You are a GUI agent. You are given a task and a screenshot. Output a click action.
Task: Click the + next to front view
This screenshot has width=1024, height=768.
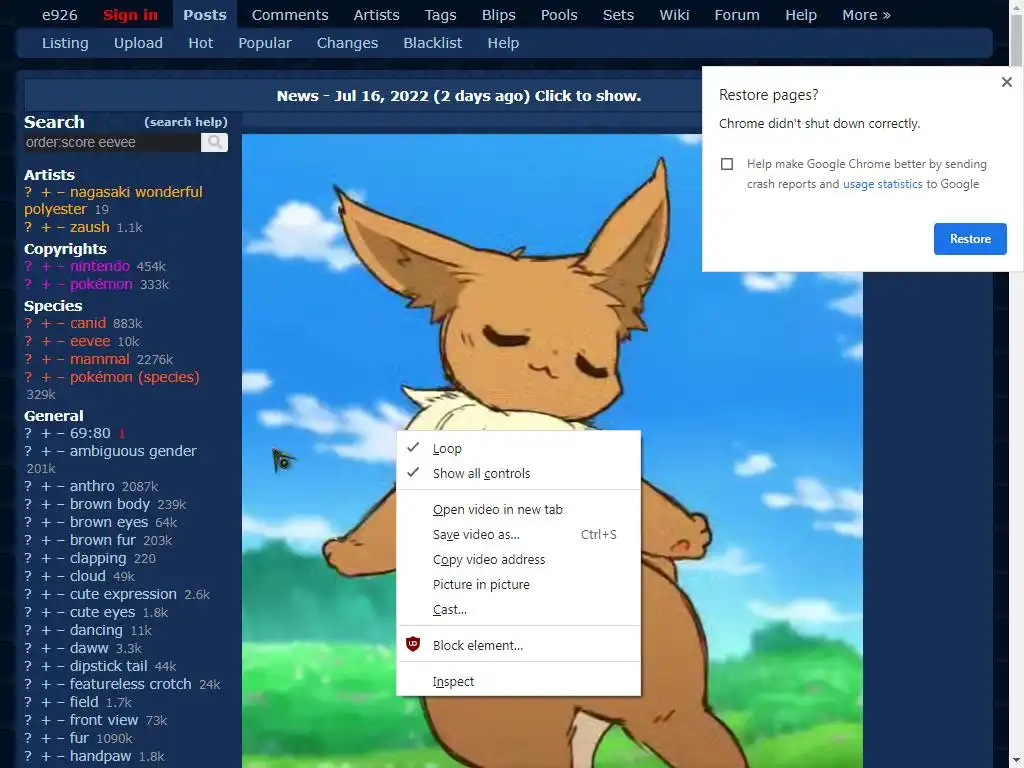46,720
